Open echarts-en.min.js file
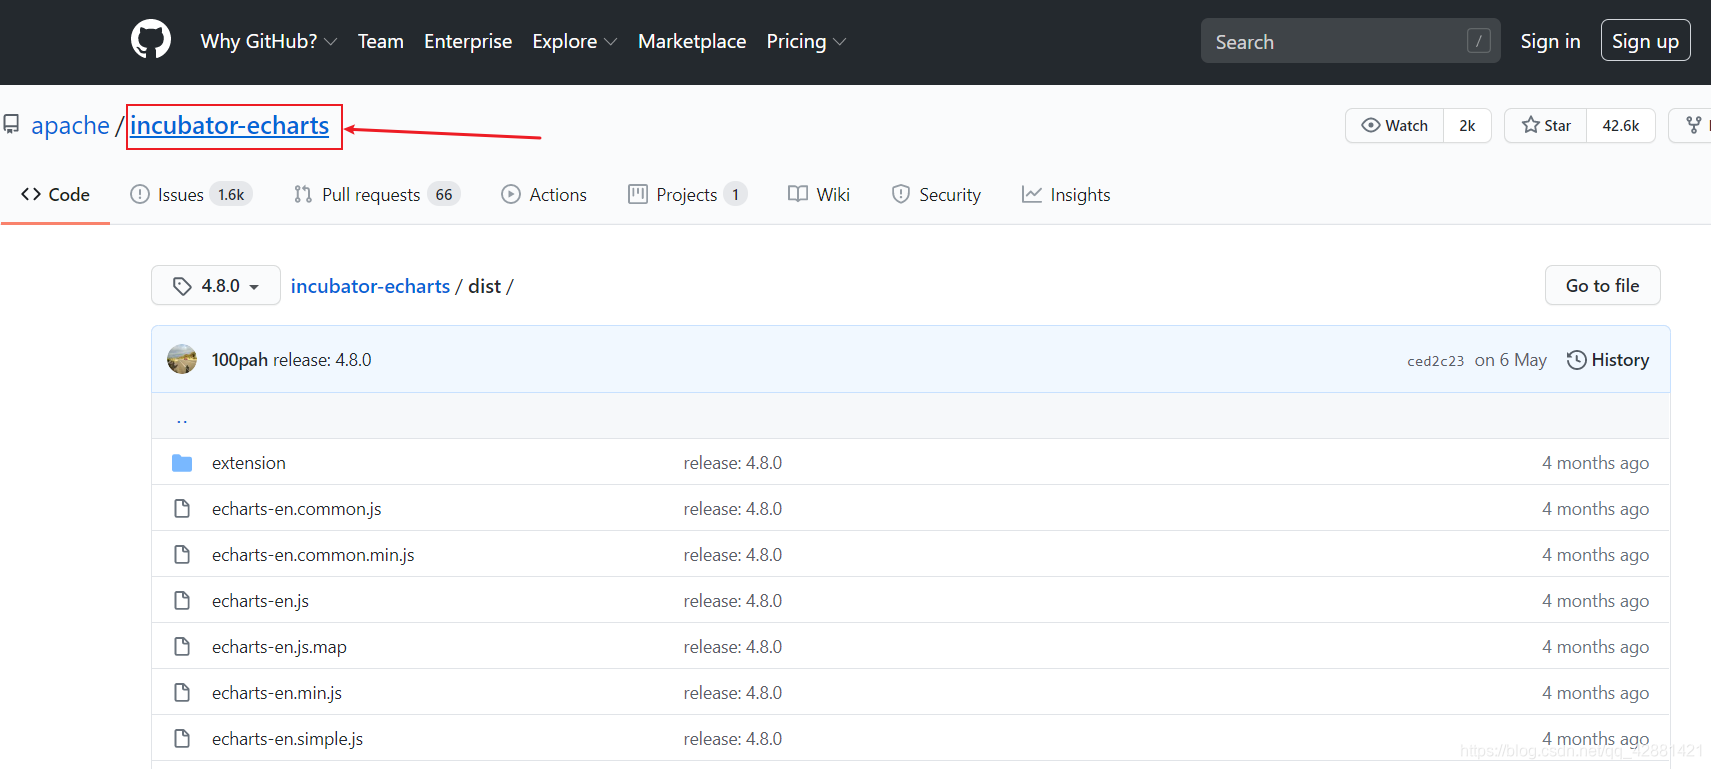This screenshot has width=1711, height=769. [x=277, y=693]
